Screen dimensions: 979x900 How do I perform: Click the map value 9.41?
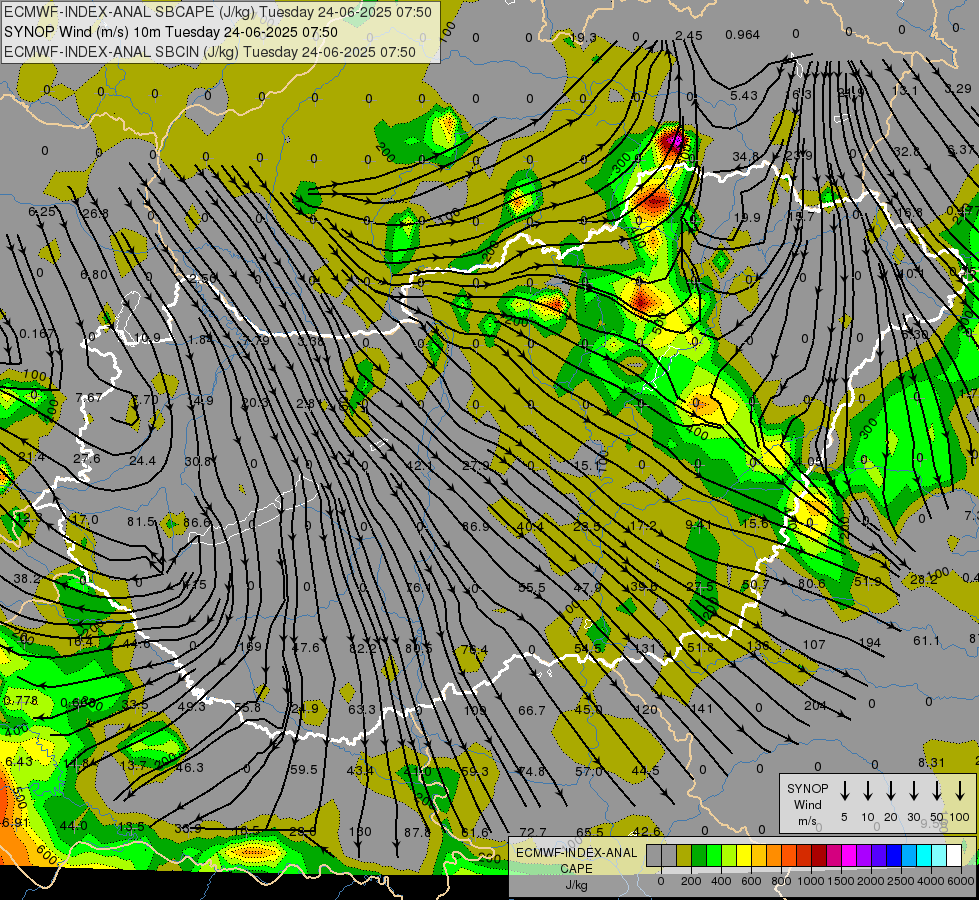click(699, 525)
